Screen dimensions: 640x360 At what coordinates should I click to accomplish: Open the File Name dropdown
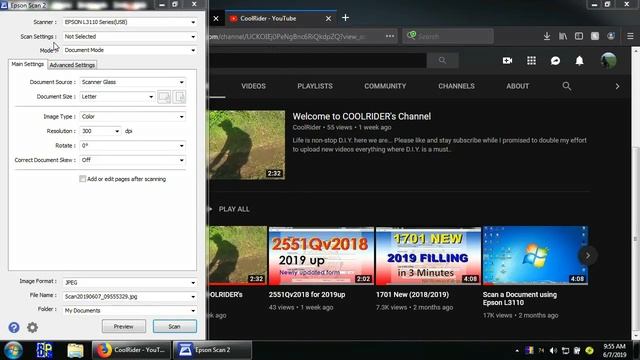[x=130, y=297]
